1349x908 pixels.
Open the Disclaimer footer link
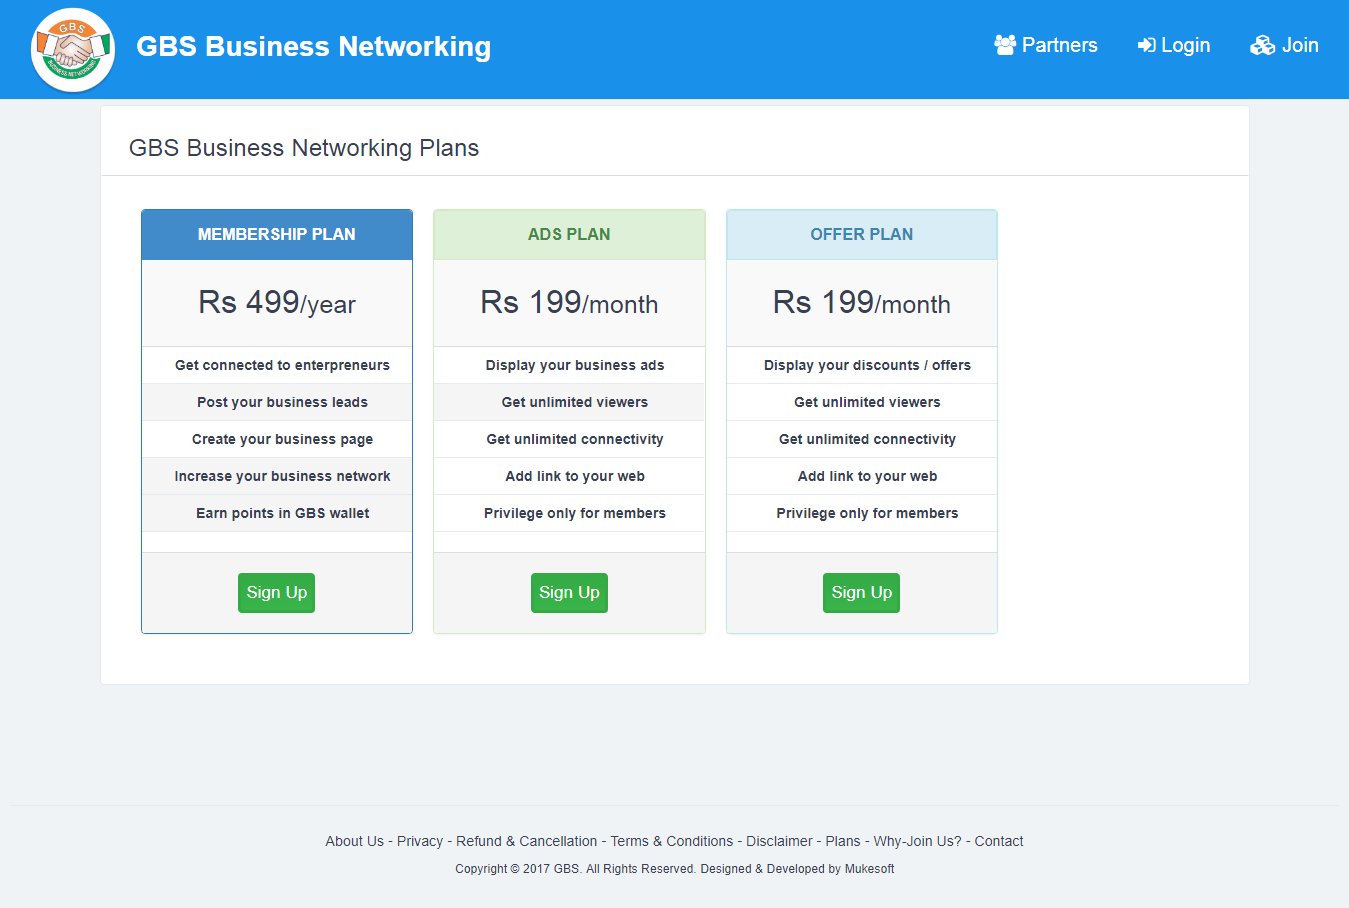coord(779,841)
